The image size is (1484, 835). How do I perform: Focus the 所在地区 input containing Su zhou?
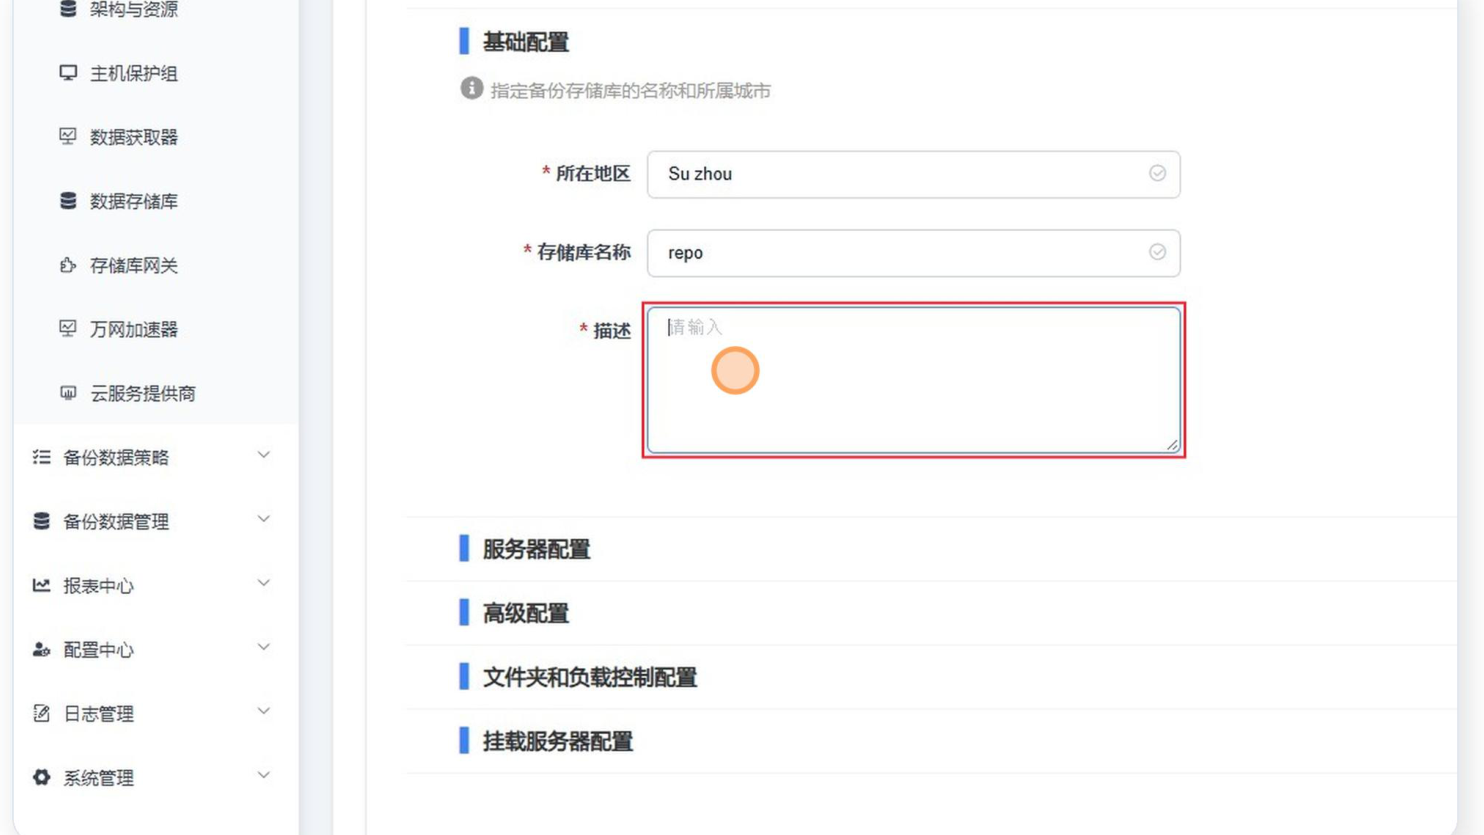913,174
